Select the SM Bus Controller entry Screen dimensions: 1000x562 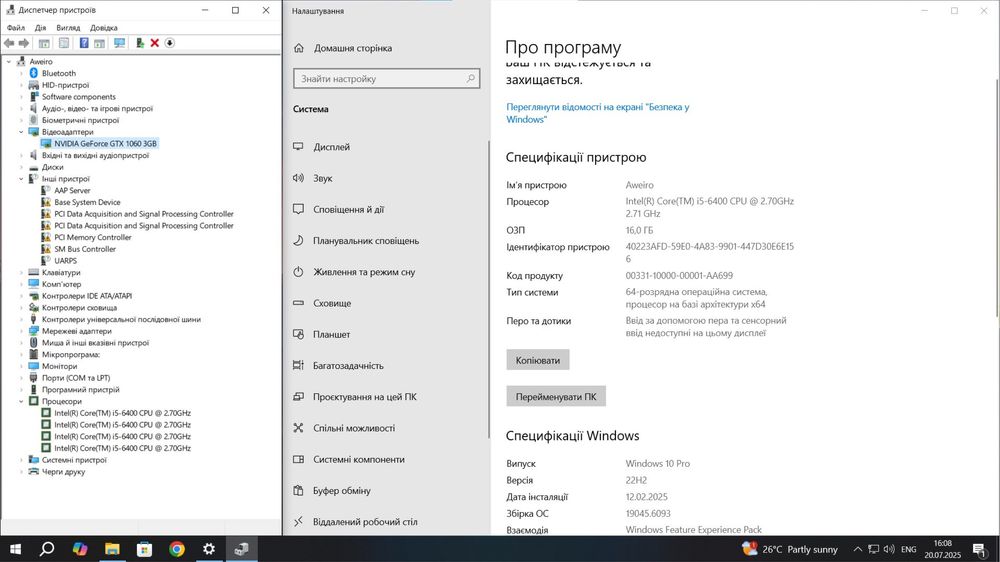pyautogui.click(x=85, y=249)
